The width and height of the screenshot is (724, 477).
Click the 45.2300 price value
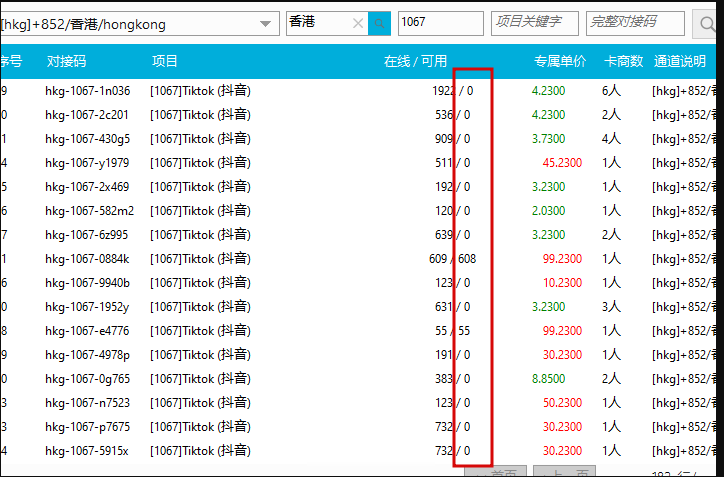[x=562, y=163]
